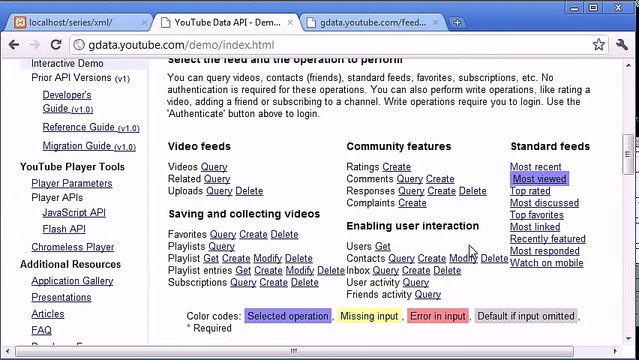
Task: Click Create next to Ratings
Action: 397,167
